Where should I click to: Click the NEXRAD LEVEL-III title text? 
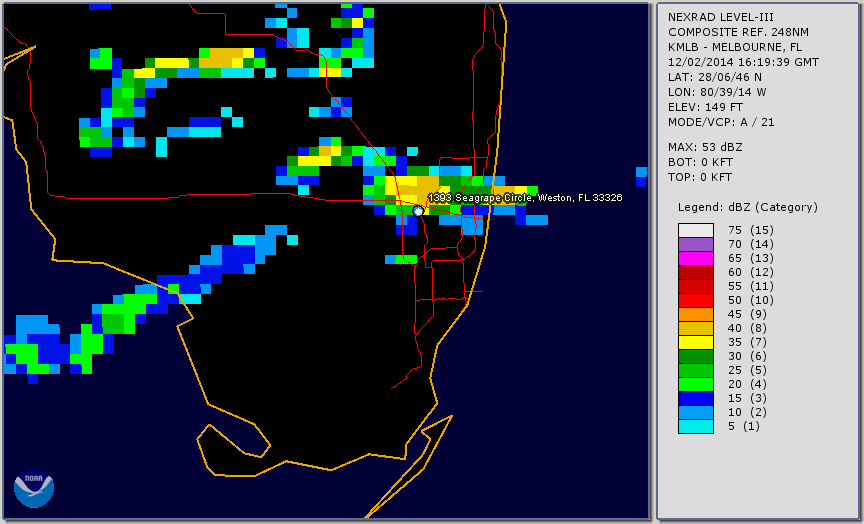[721, 17]
